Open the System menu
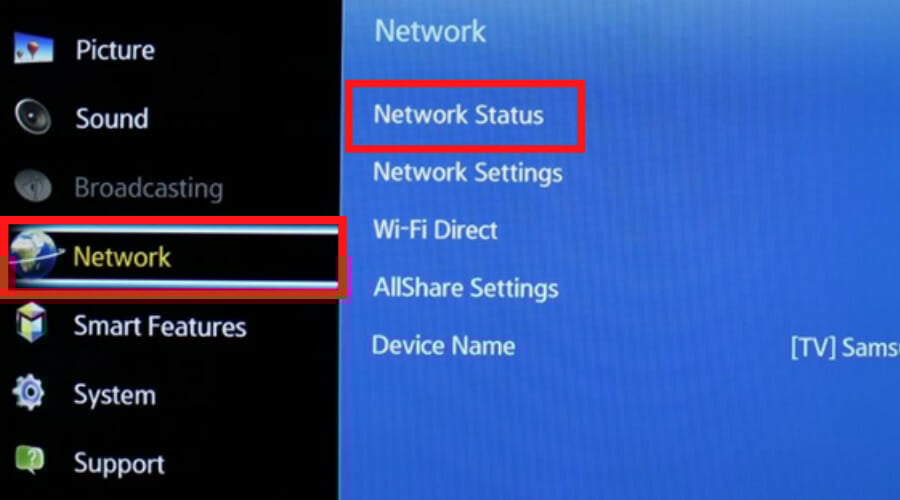Screen dimensions: 900x500 (x=115, y=396)
